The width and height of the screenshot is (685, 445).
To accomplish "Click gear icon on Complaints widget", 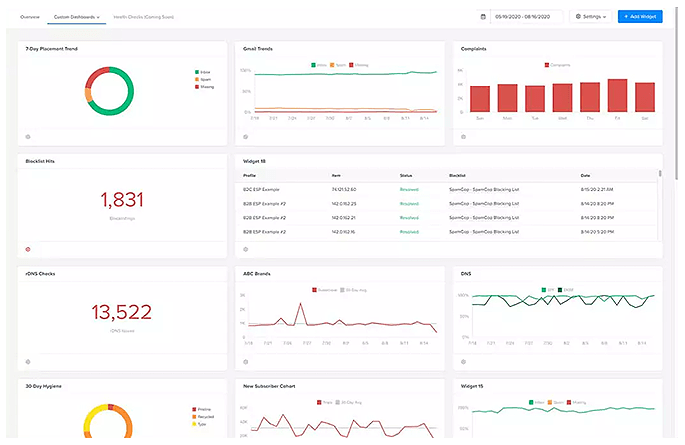I will click(463, 137).
